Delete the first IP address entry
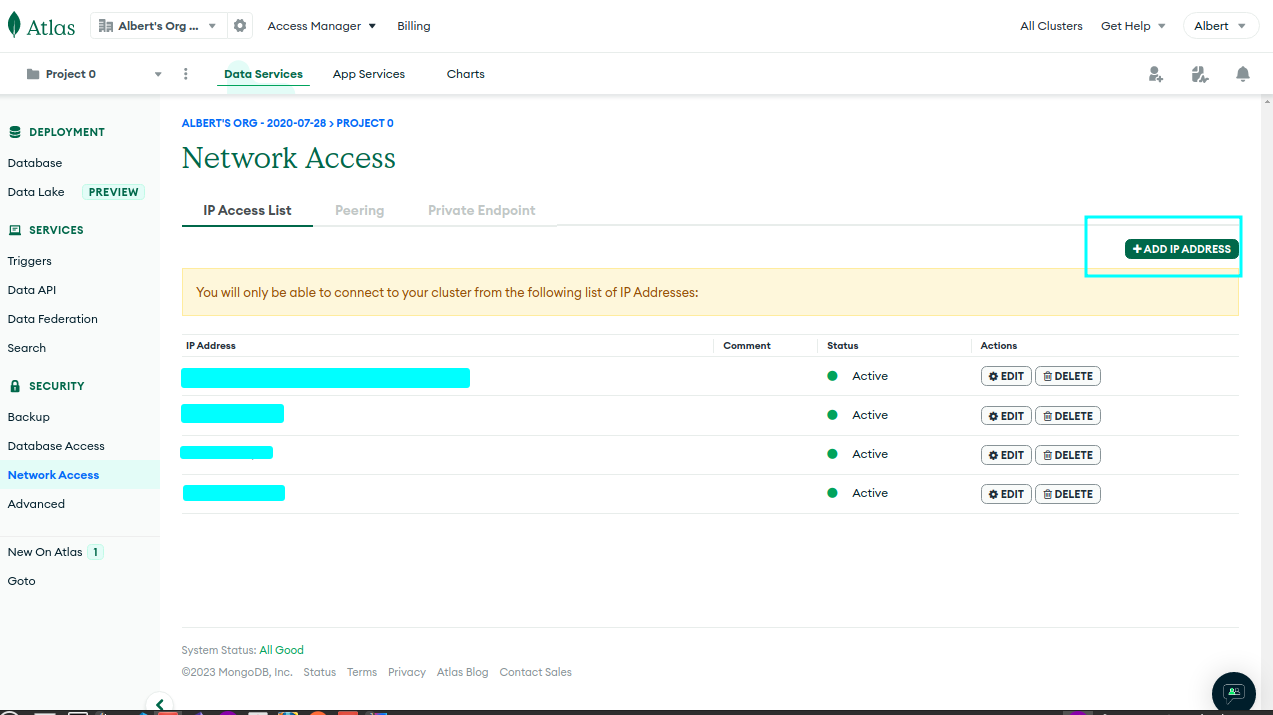 click(x=1067, y=376)
